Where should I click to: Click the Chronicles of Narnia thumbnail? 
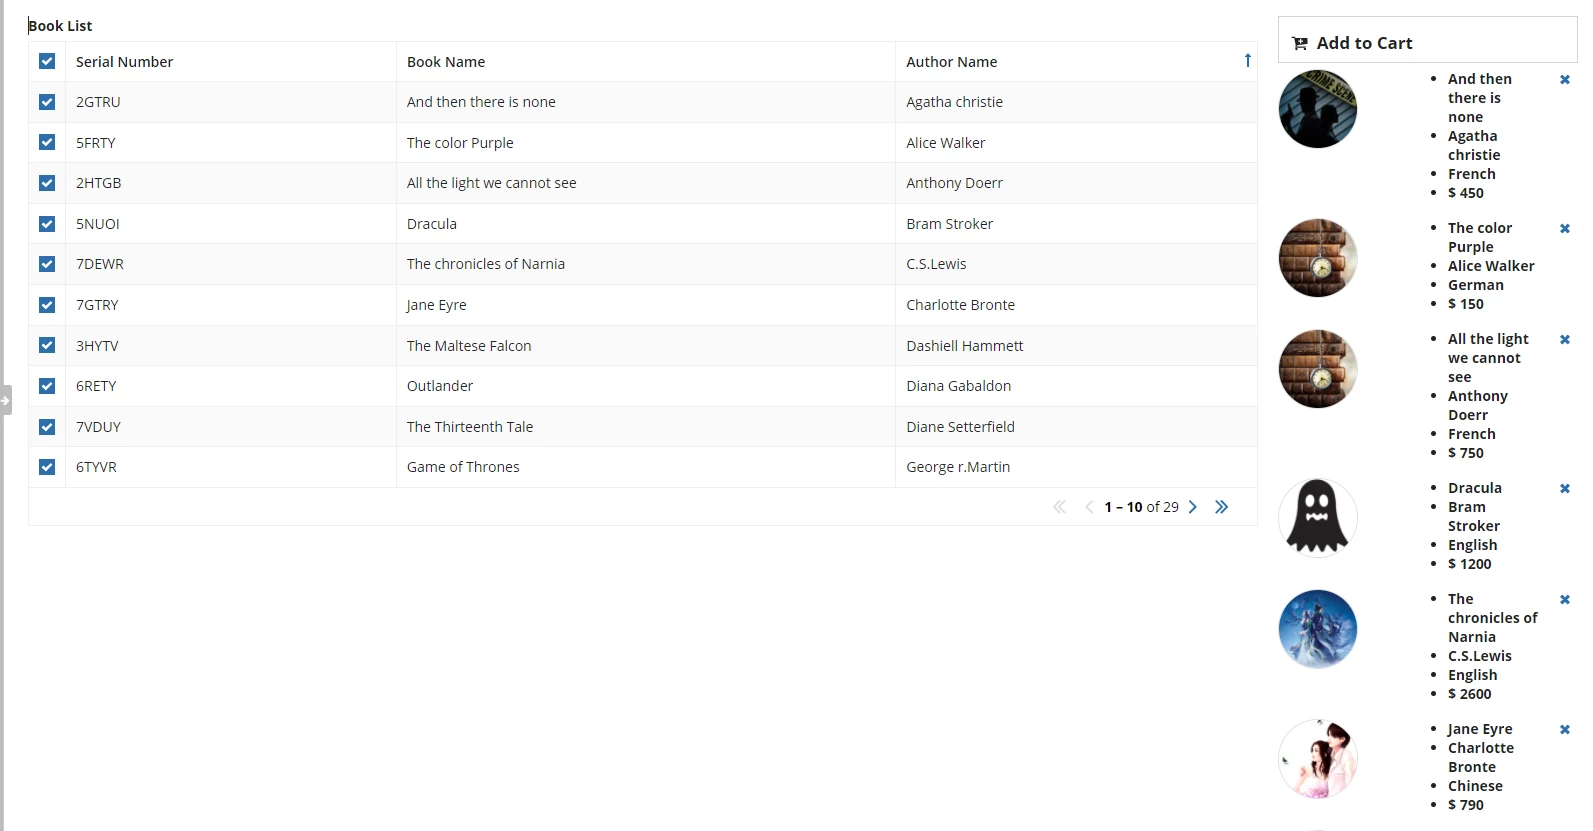click(x=1318, y=629)
